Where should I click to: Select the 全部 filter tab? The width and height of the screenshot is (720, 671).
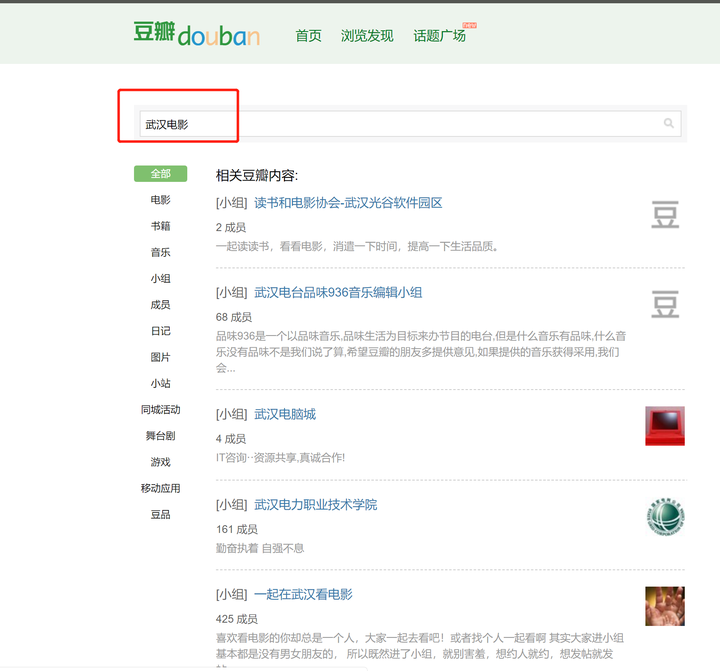click(x=160, y=174)
